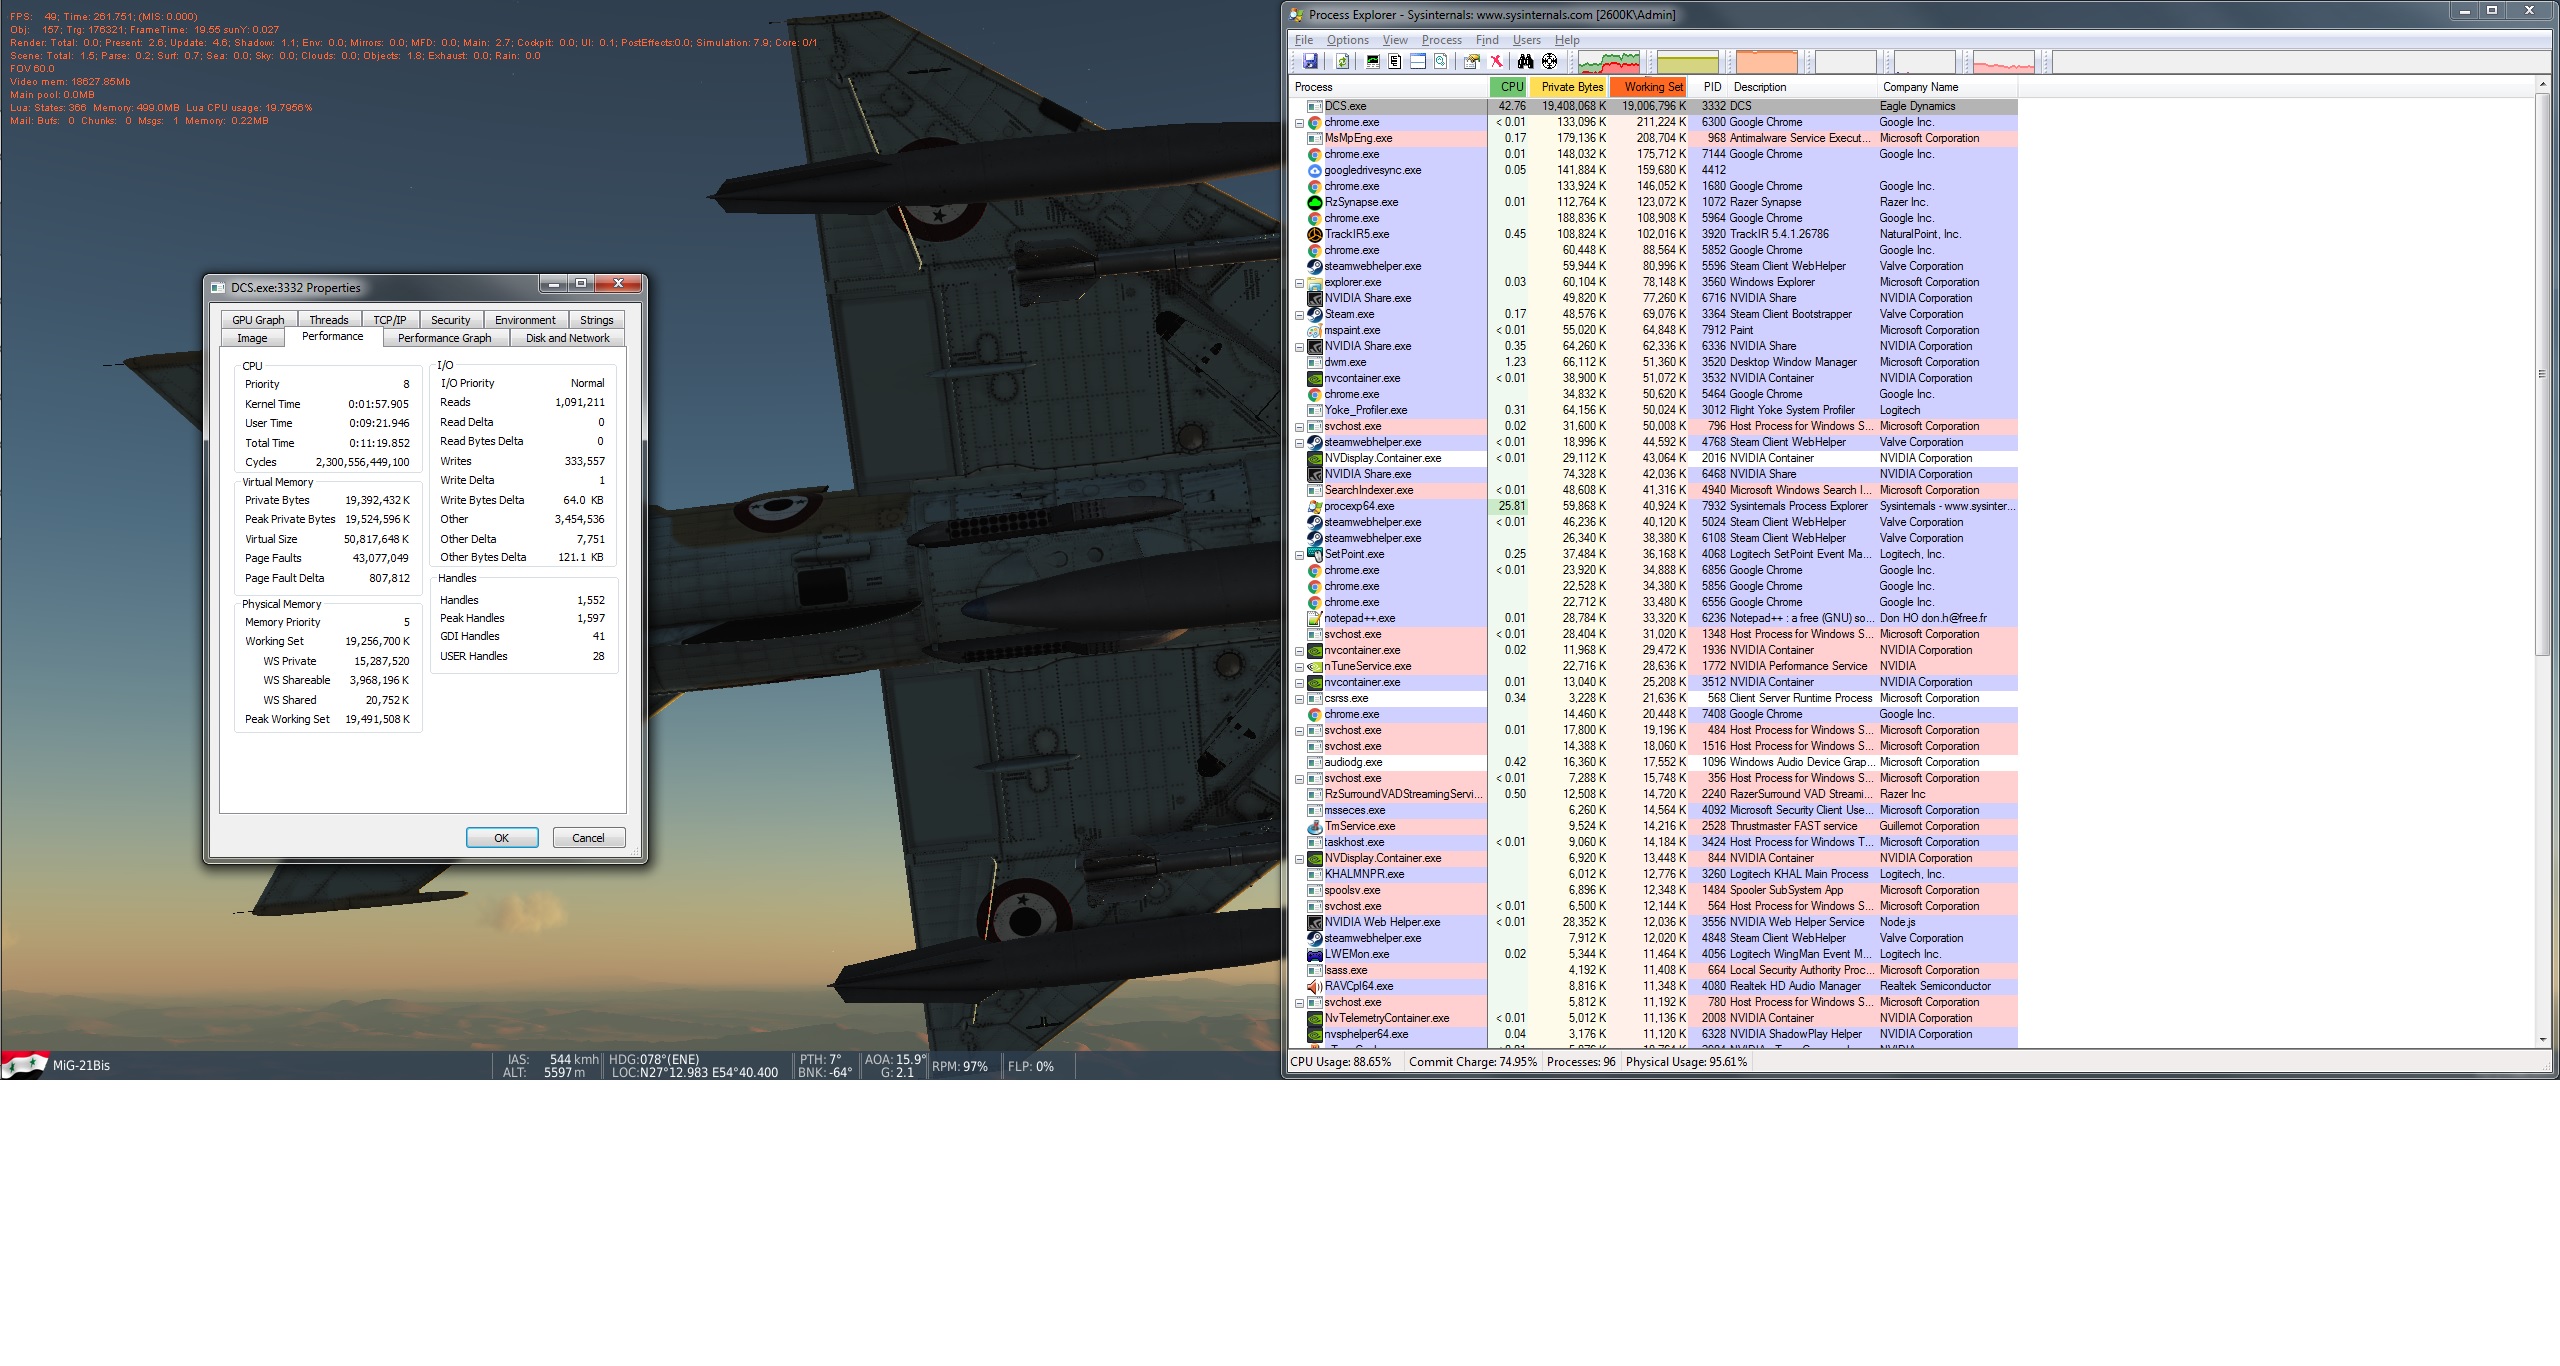Open the Users menu

click(x=1526, y=40)
